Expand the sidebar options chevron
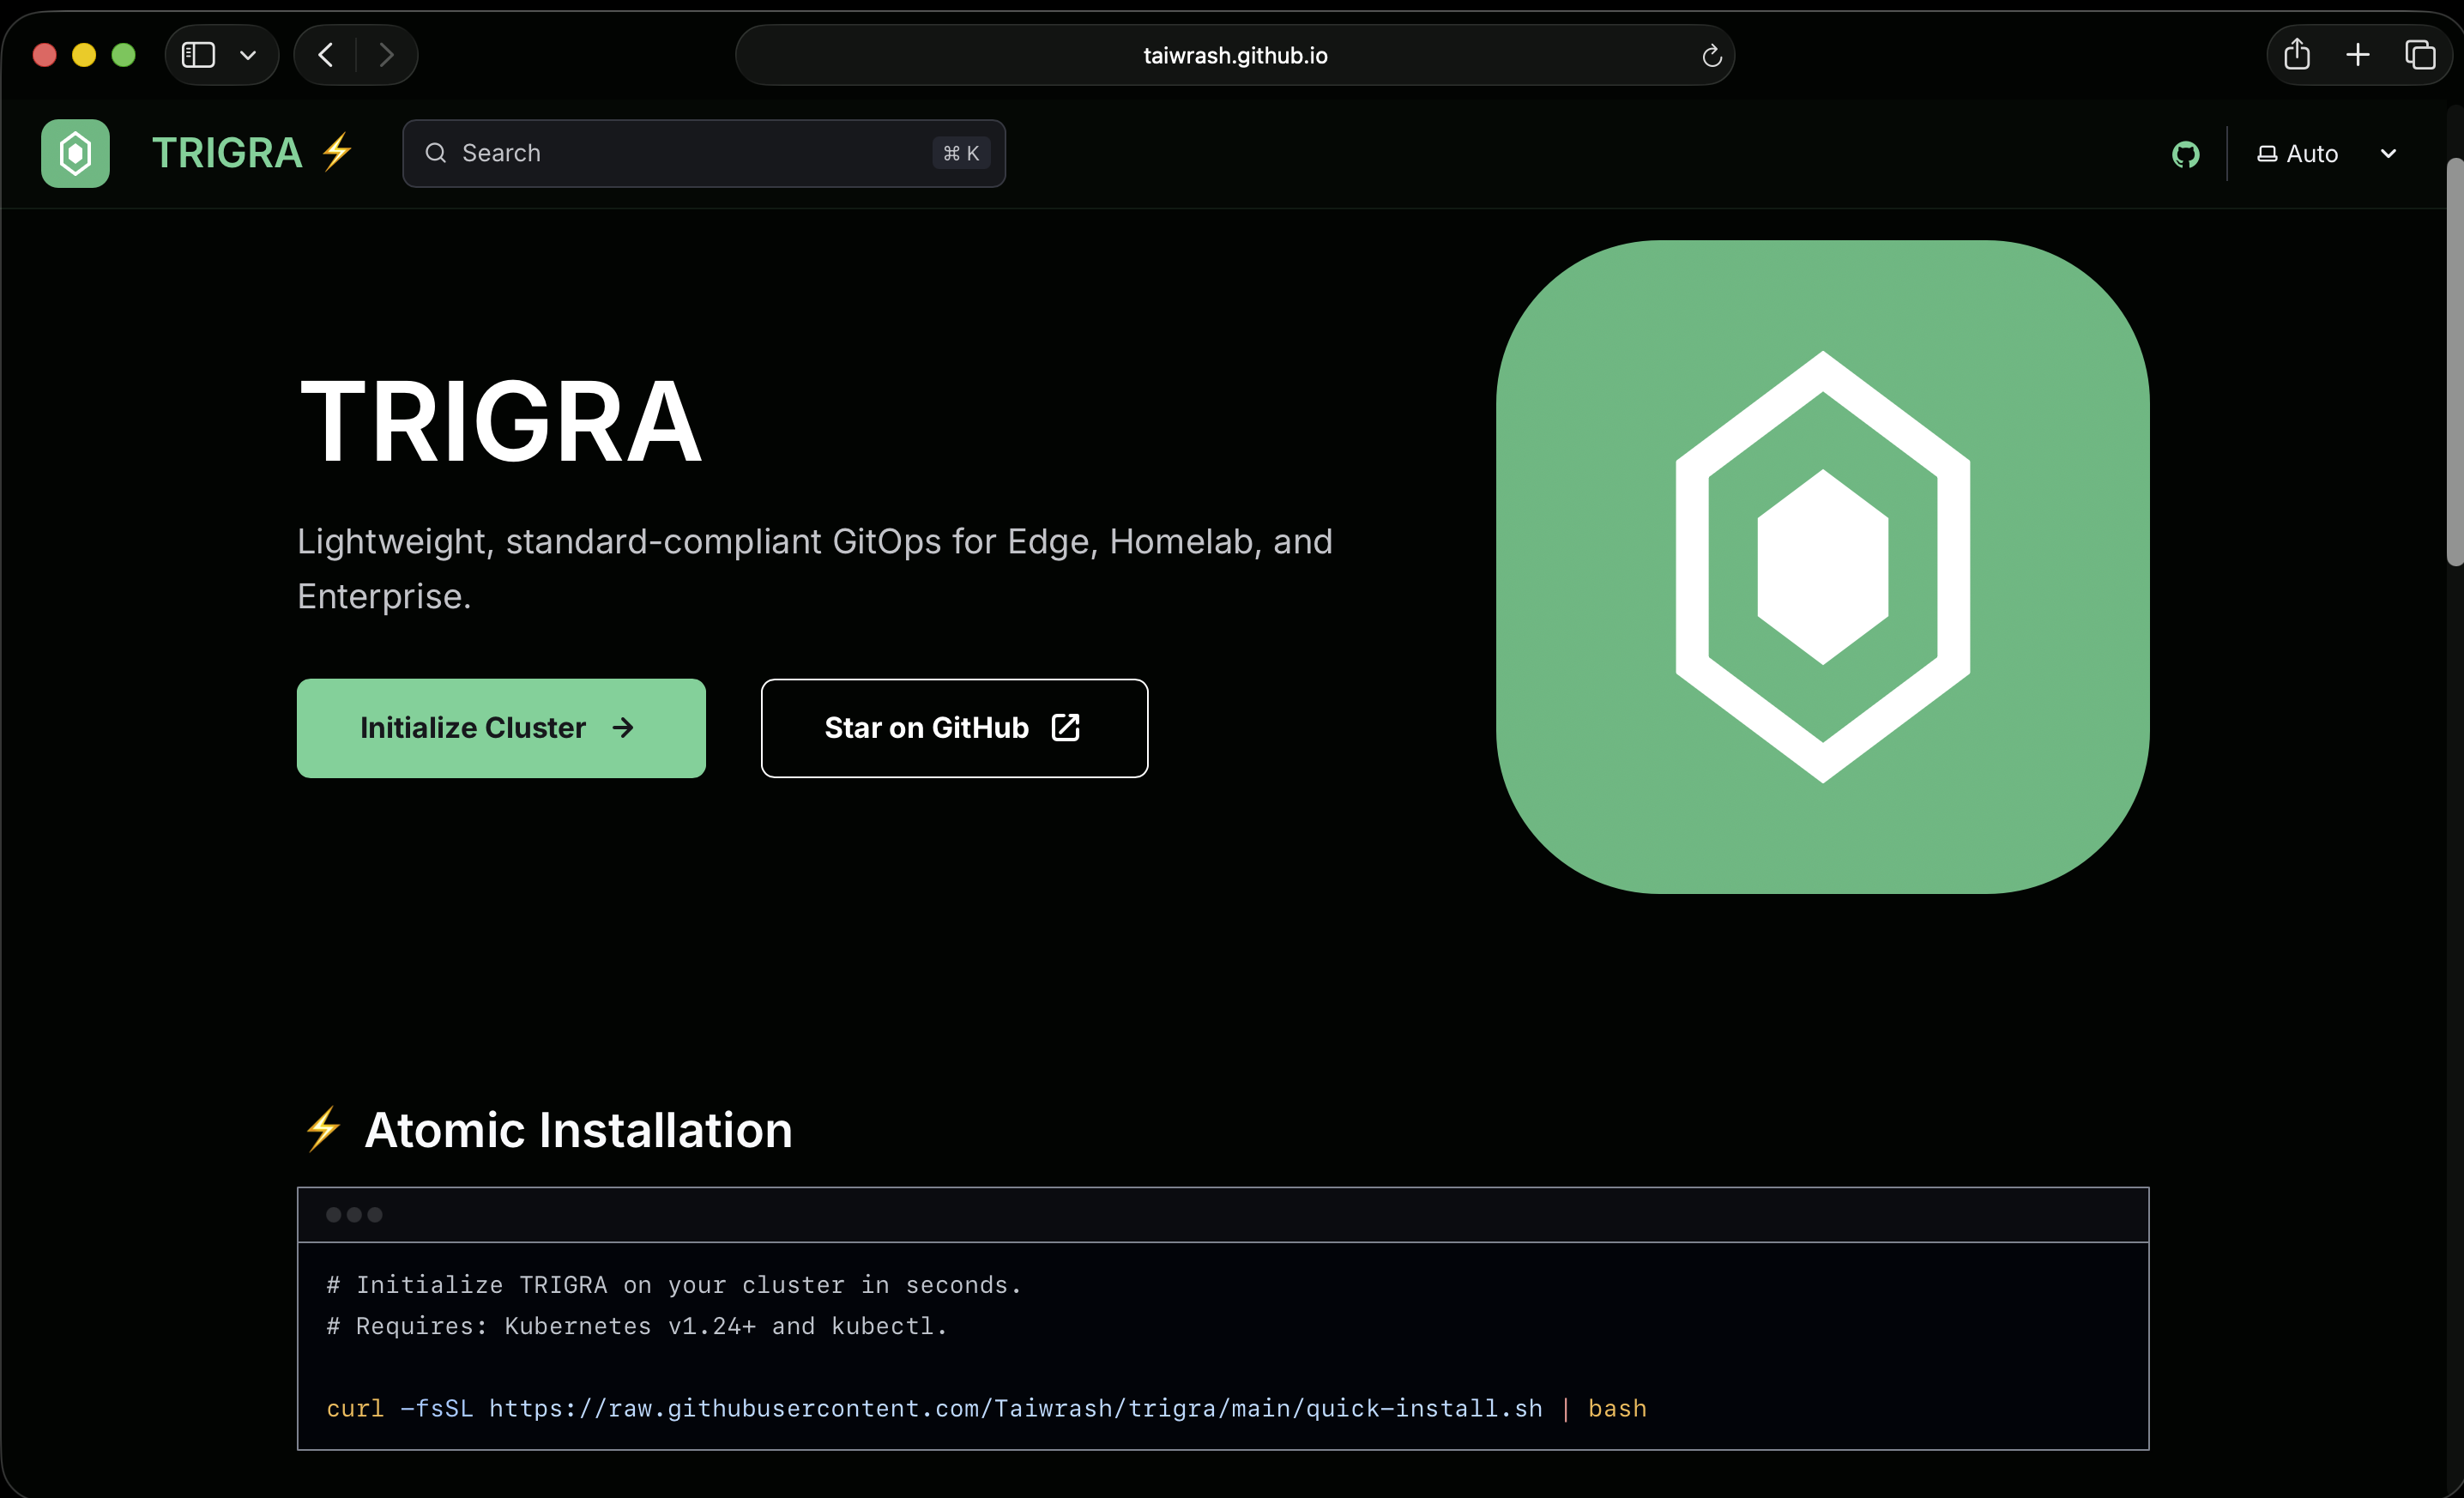 pyautogui.click(x=248, y=55)
